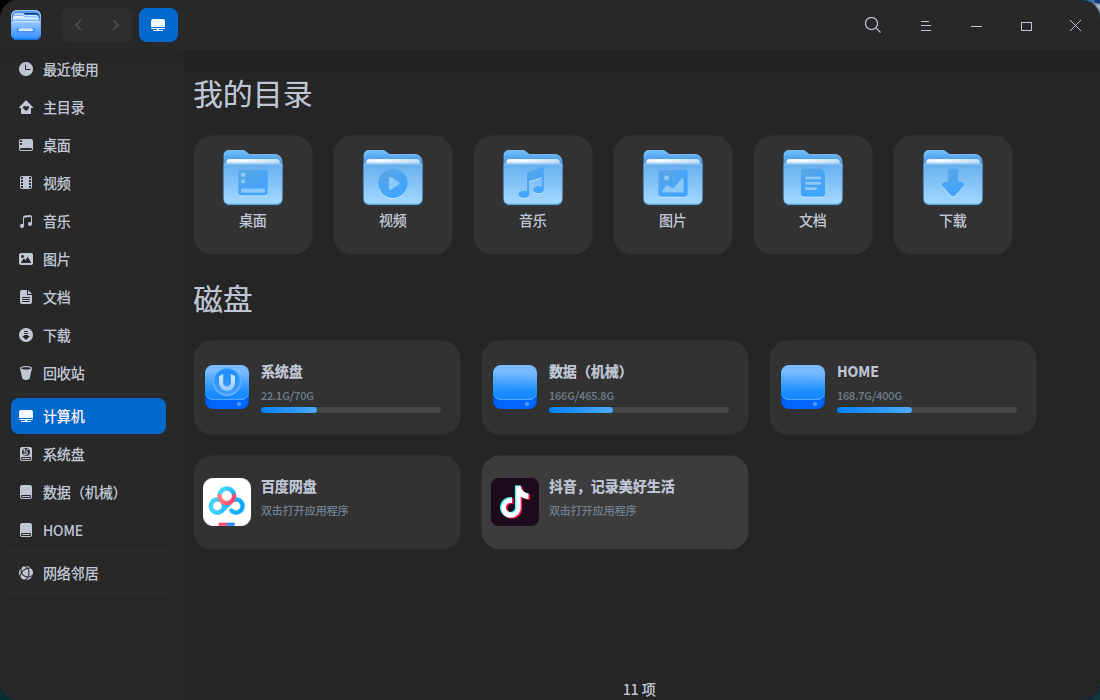1100x700 pixels.
Task: Open 主目录 in the sidebar
Action: pos(88,107)
